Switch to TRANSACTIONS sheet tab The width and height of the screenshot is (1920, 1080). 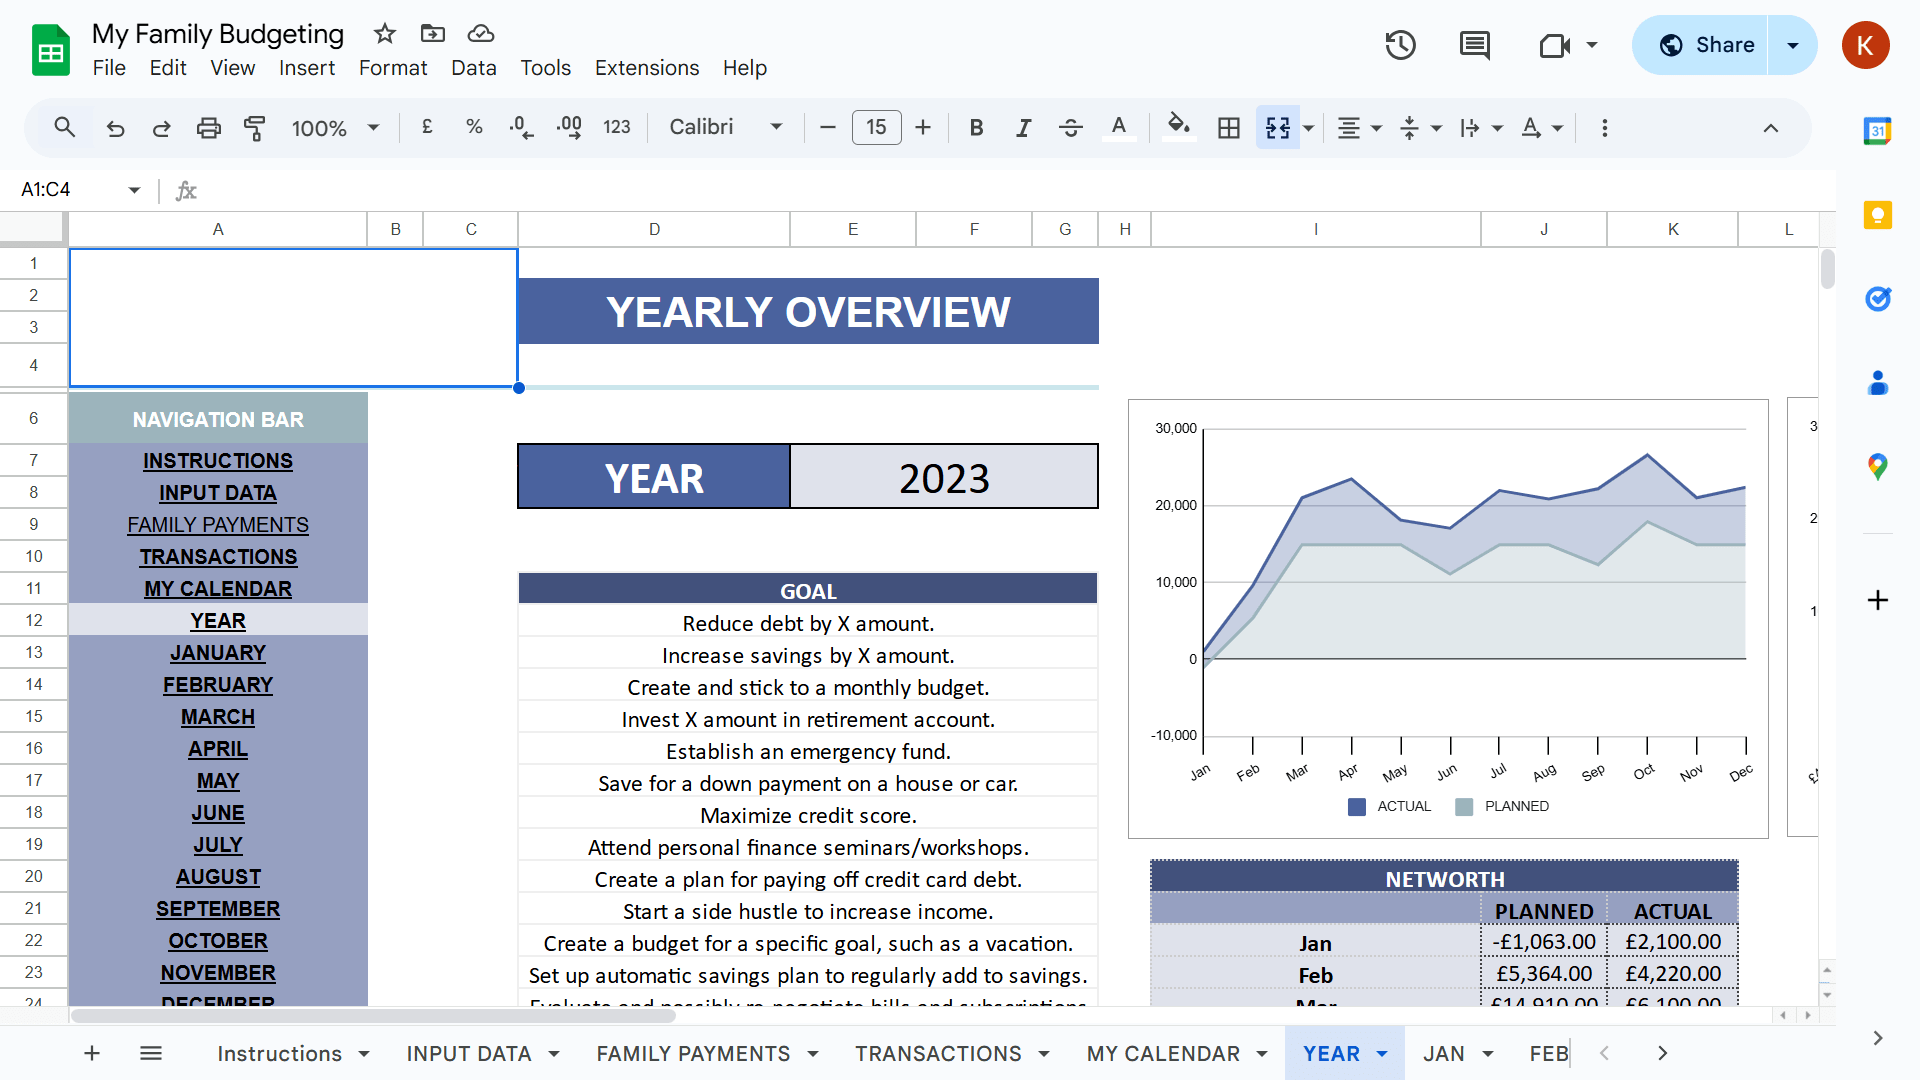pos(938,1053)
